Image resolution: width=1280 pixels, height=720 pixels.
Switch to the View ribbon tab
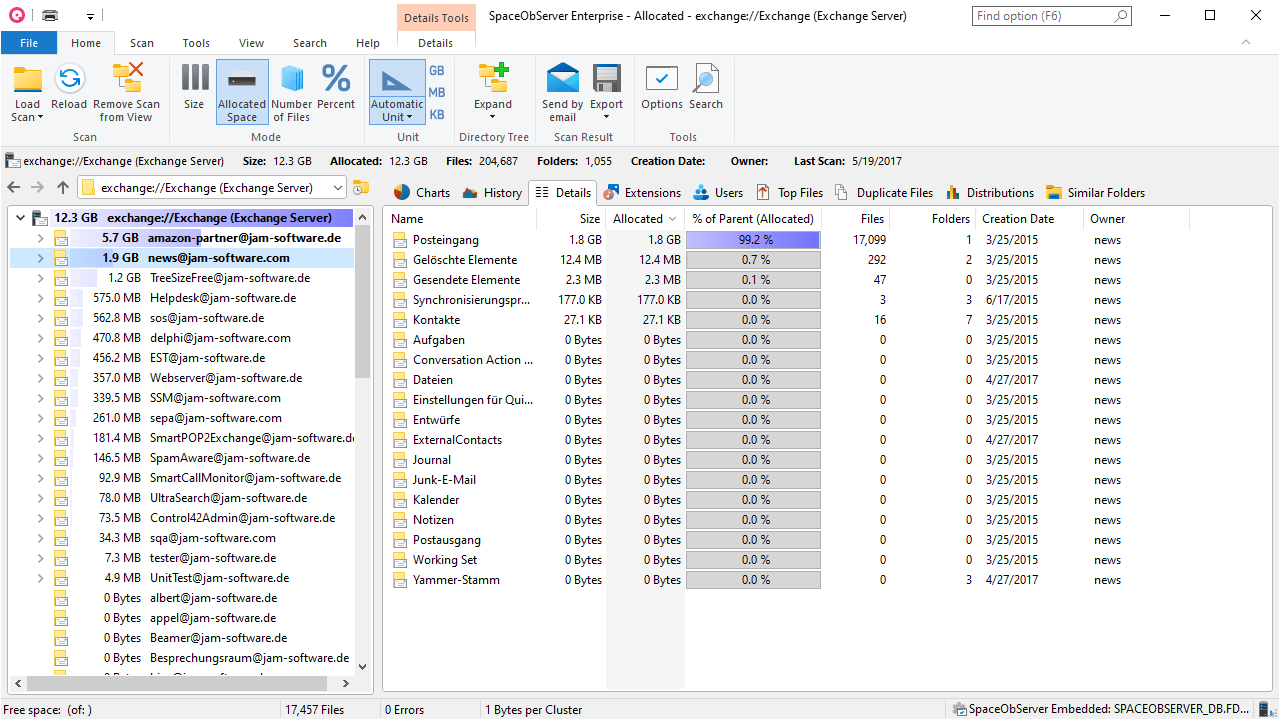click(252, 43)
